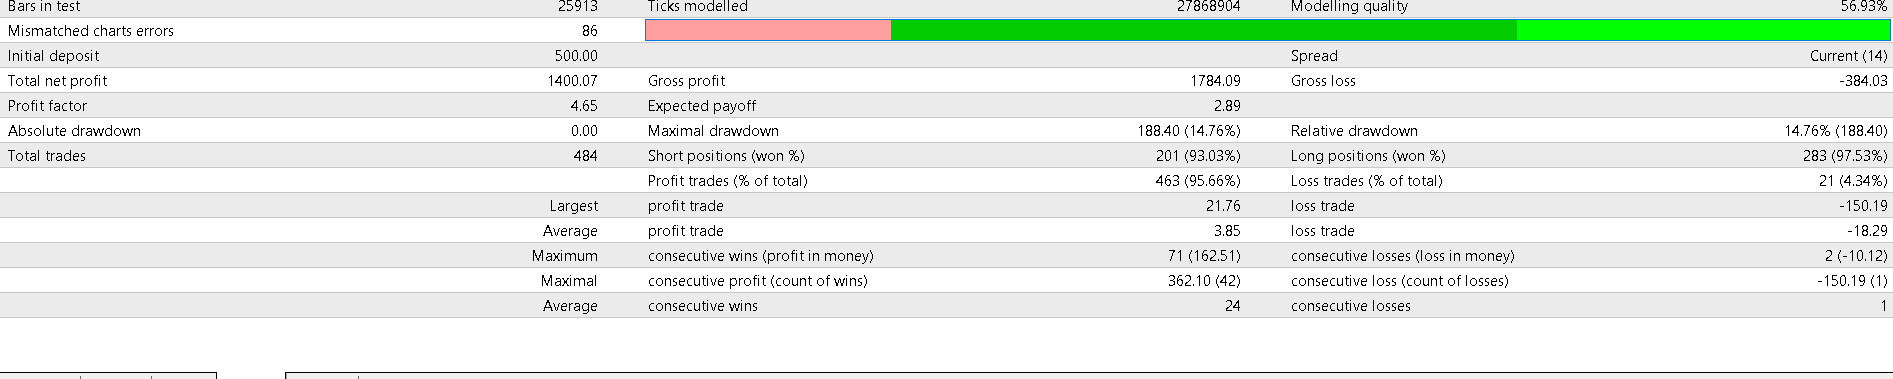Screen dimensions: 1893x379
Task: Click the Gross loss value -384.03
Action: click(1863, 81)
